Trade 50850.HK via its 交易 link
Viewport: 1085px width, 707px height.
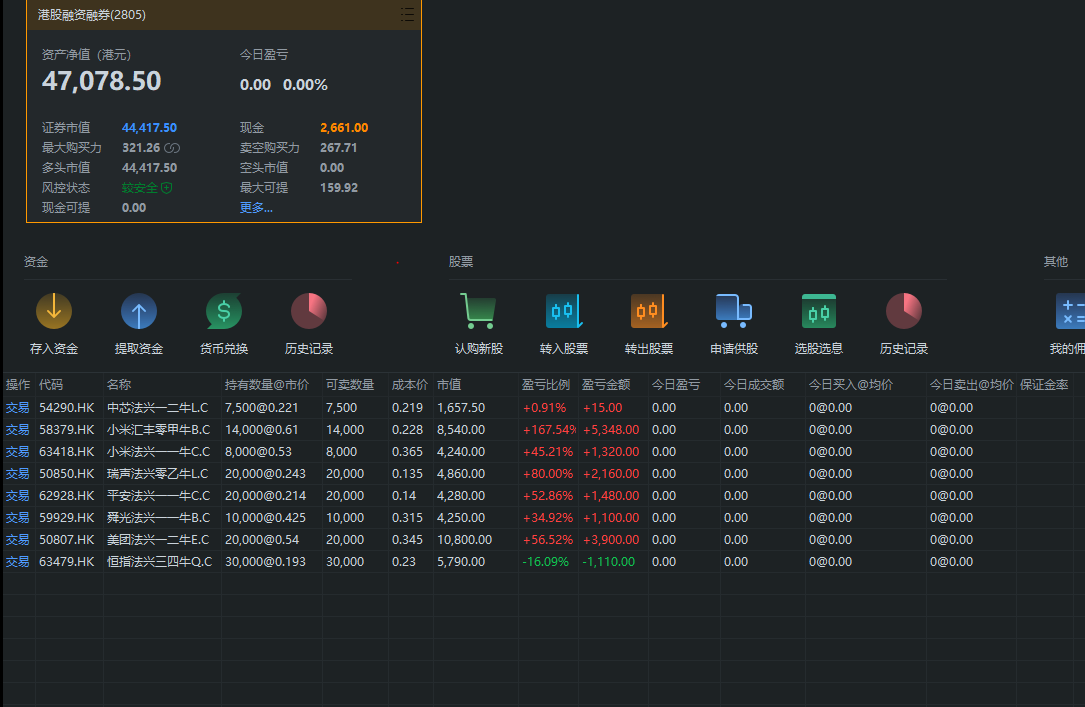point(17,474)
